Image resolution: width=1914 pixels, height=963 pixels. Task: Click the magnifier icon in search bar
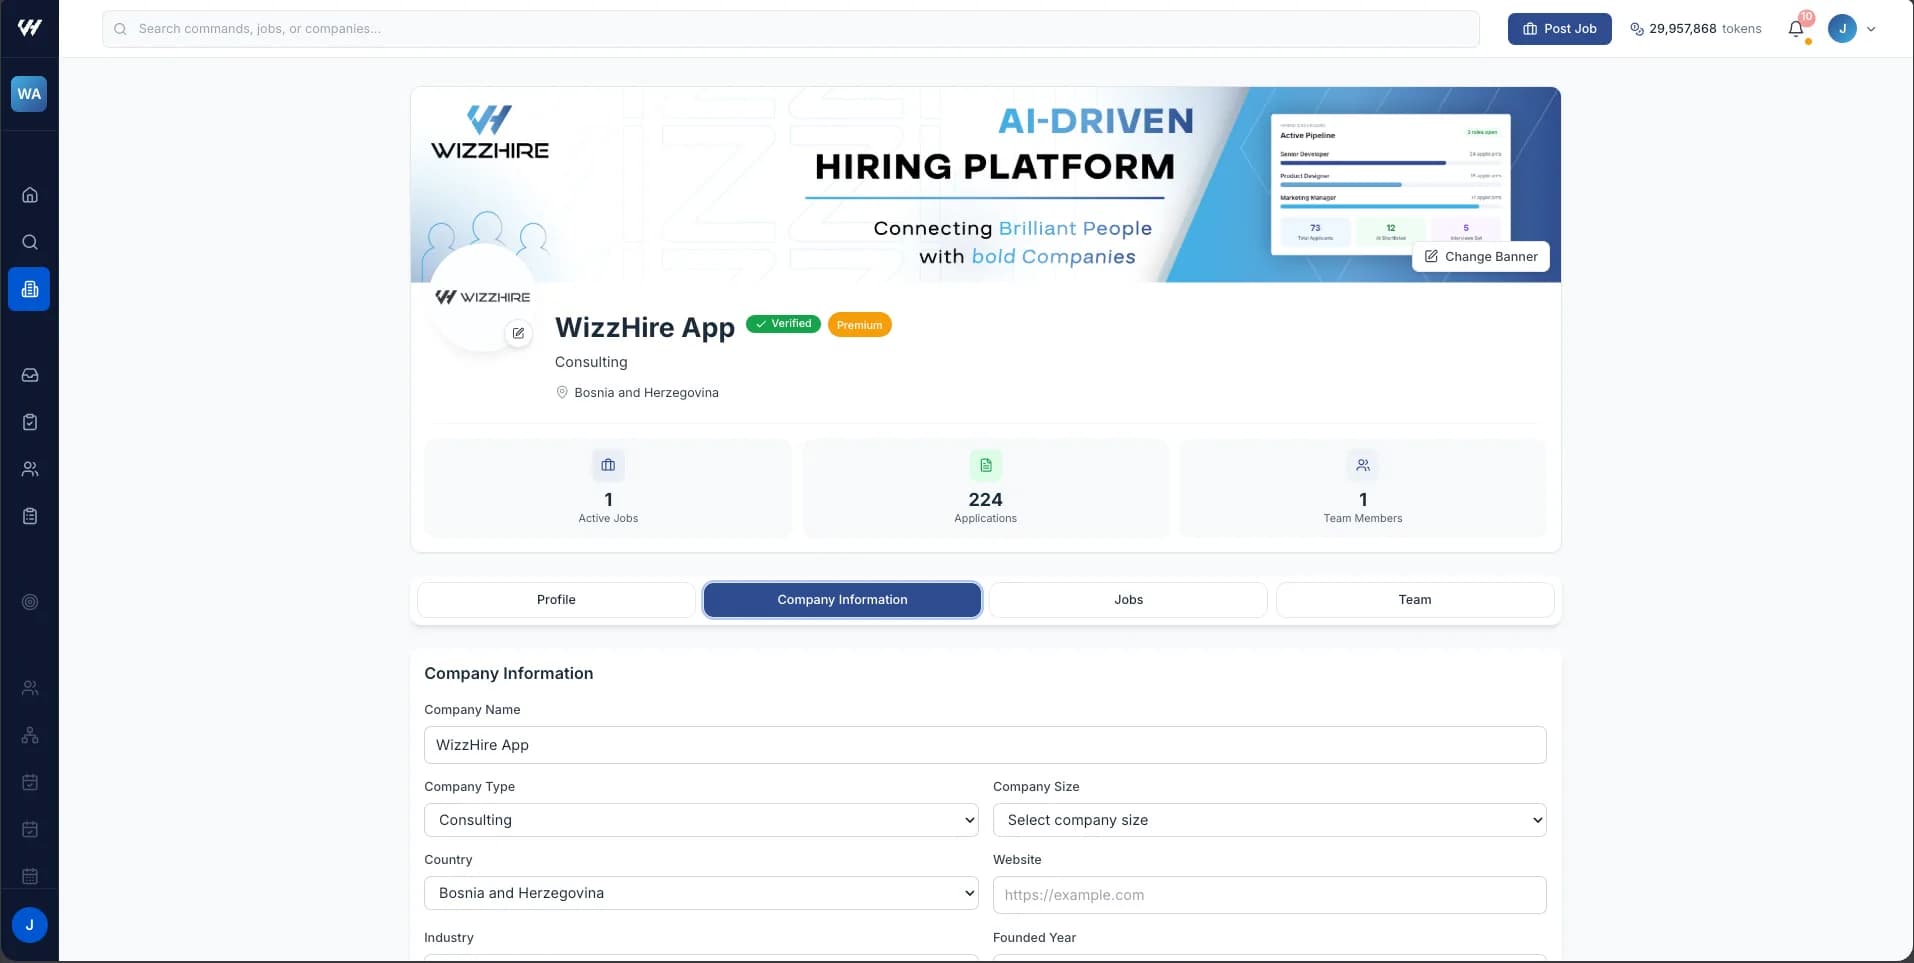click(120, 29)
